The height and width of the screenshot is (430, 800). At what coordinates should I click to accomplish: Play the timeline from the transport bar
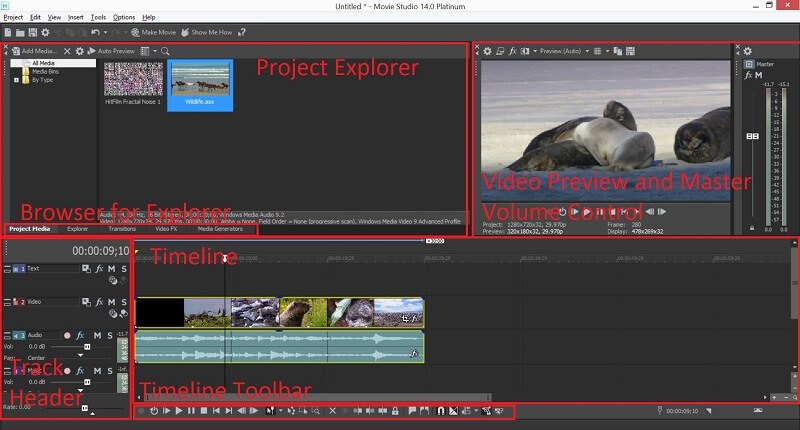pos(179,411)
